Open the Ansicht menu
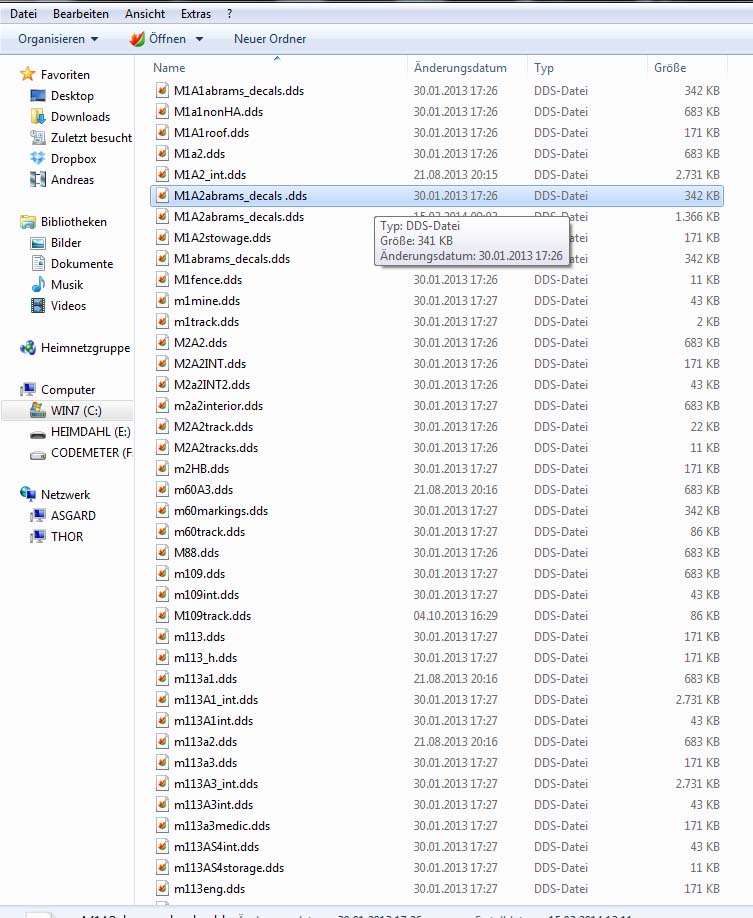 pos(145,15)
